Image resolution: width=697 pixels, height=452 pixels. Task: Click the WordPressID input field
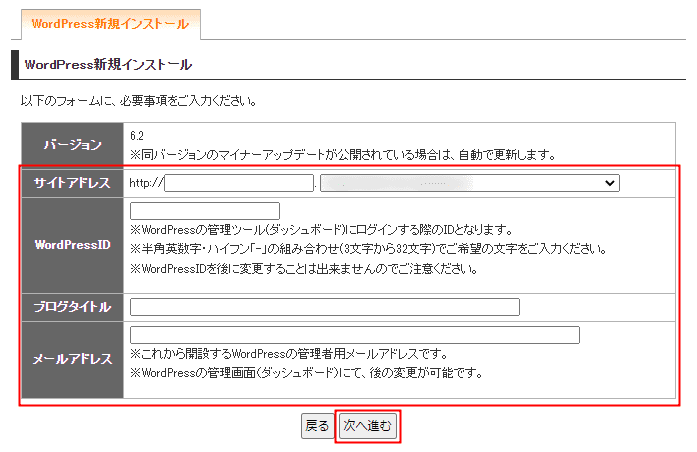[205, 211]
